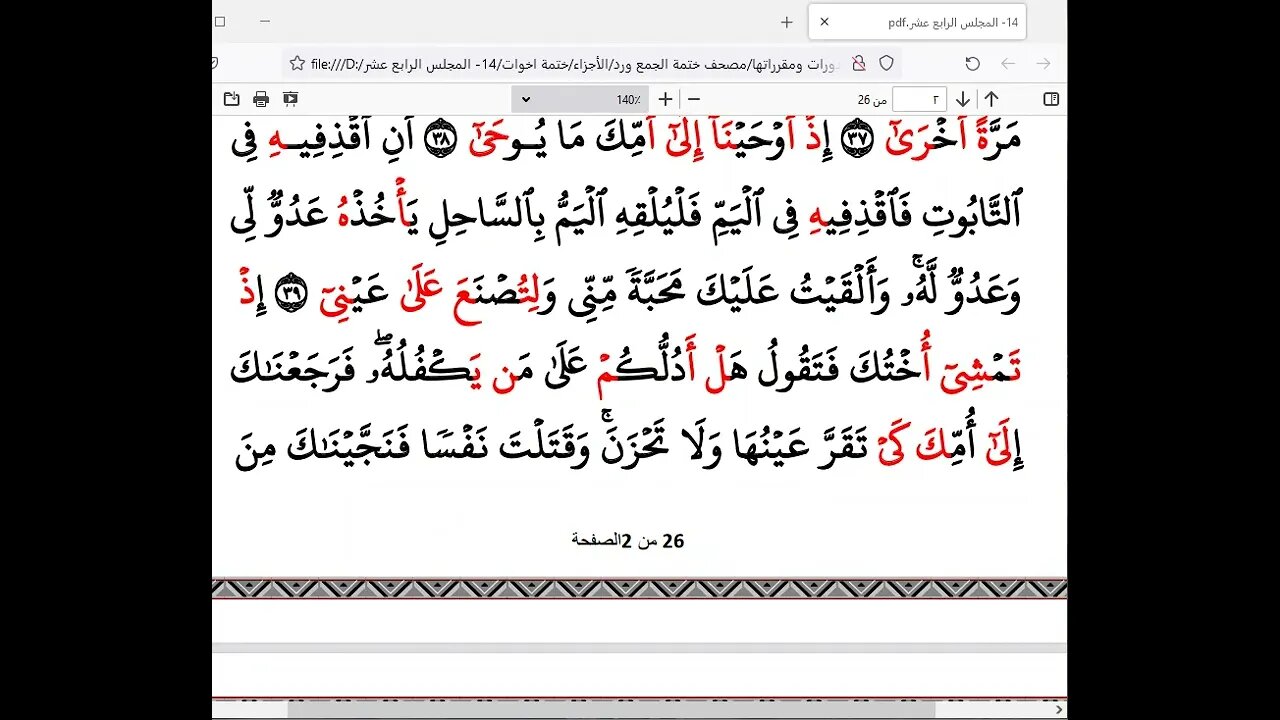Click the 'من 26' page count label

pos(872,99)
